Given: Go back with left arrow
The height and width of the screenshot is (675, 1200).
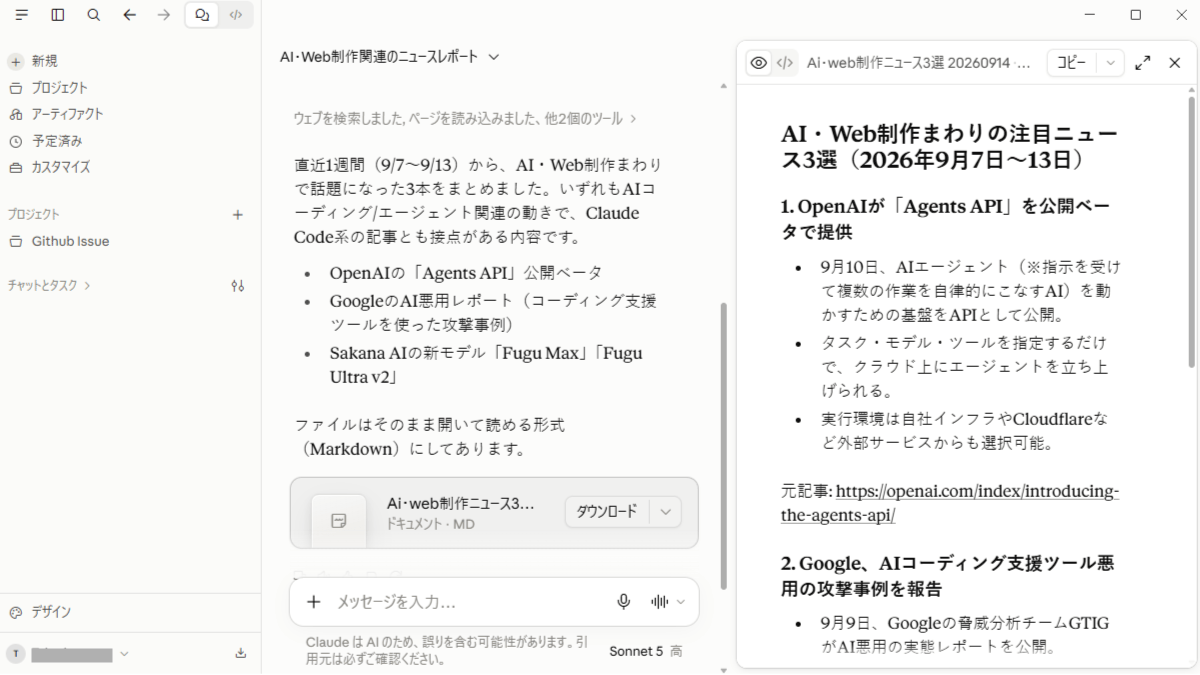Looking at the screenshot, I should [129, 15].
